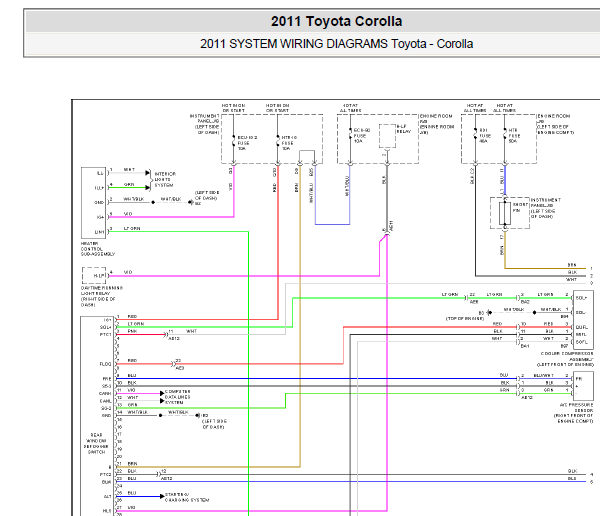Viewport: 600px width, 516px height.
Task: Click "HOT IN ON OR START" above ECU-IG fuse
Action: tap(233, 108)
